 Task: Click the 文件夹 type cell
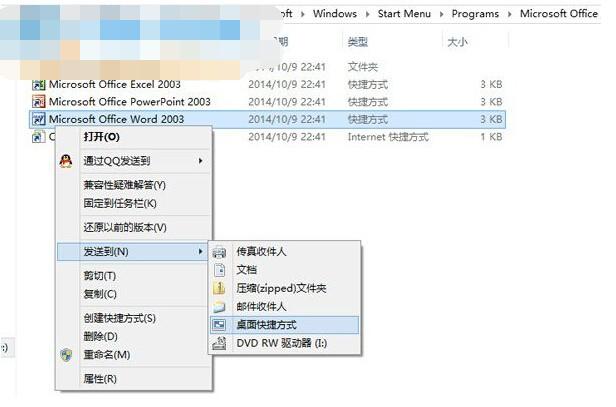point(362,67)
